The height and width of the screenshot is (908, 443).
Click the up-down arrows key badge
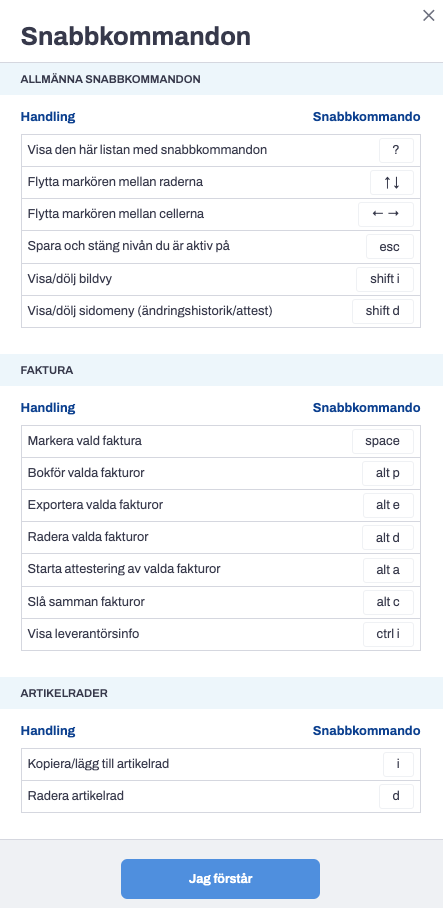[392, 182]
